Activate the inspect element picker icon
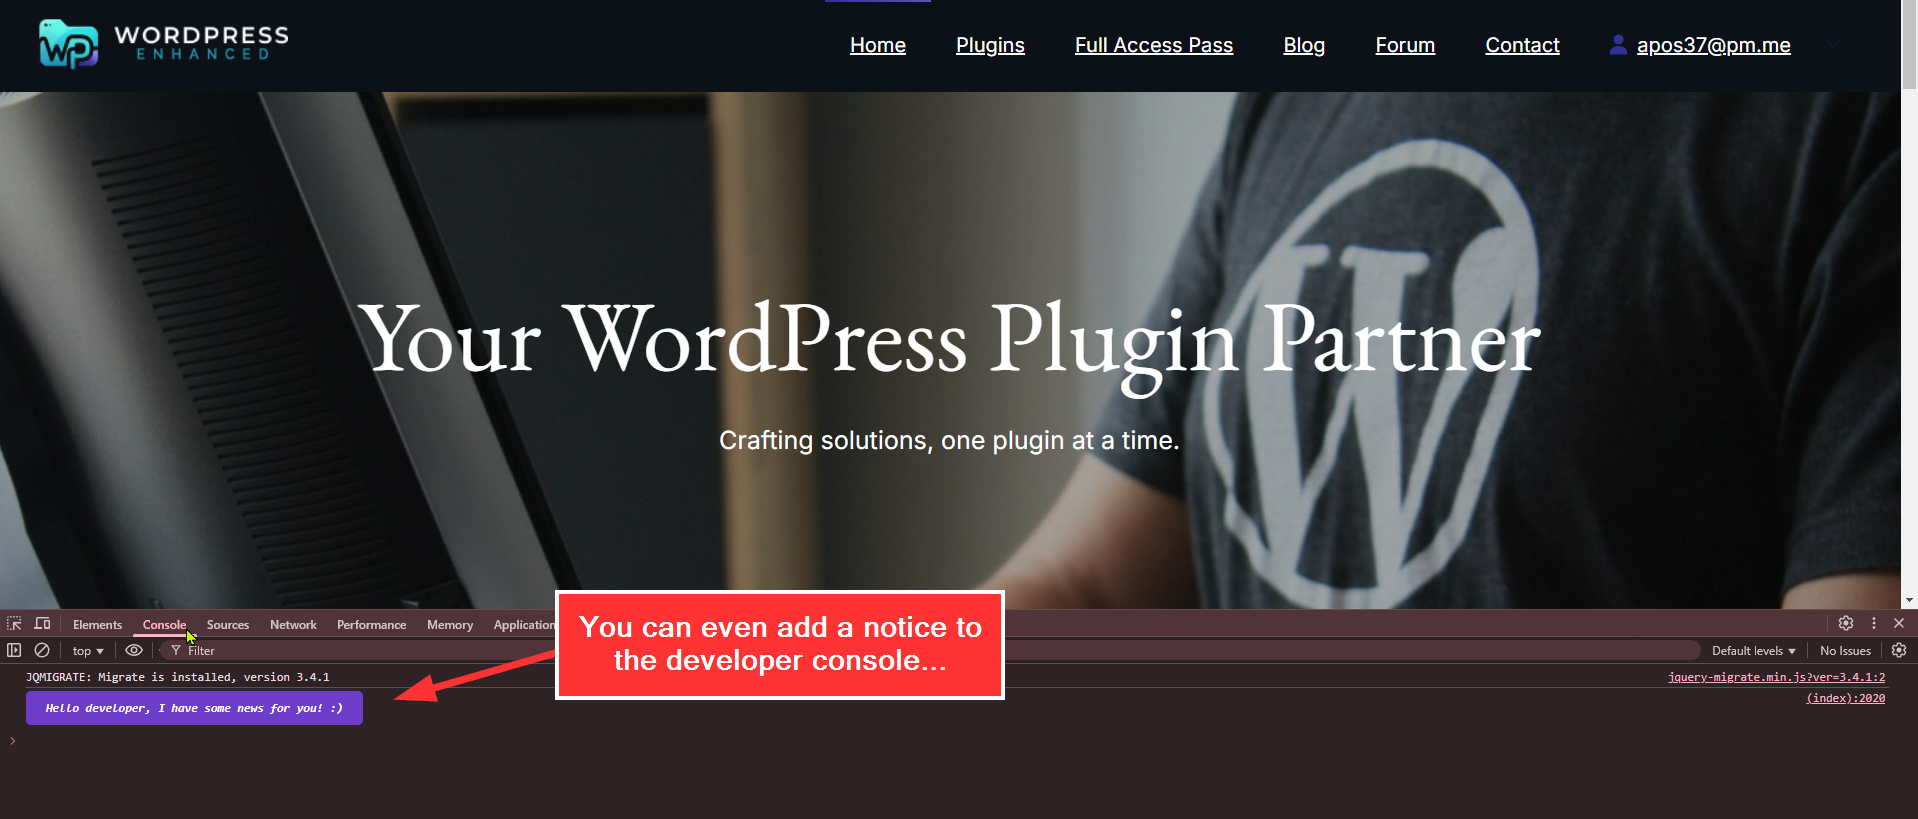The image size is (1918, 819). coord(14,624)
